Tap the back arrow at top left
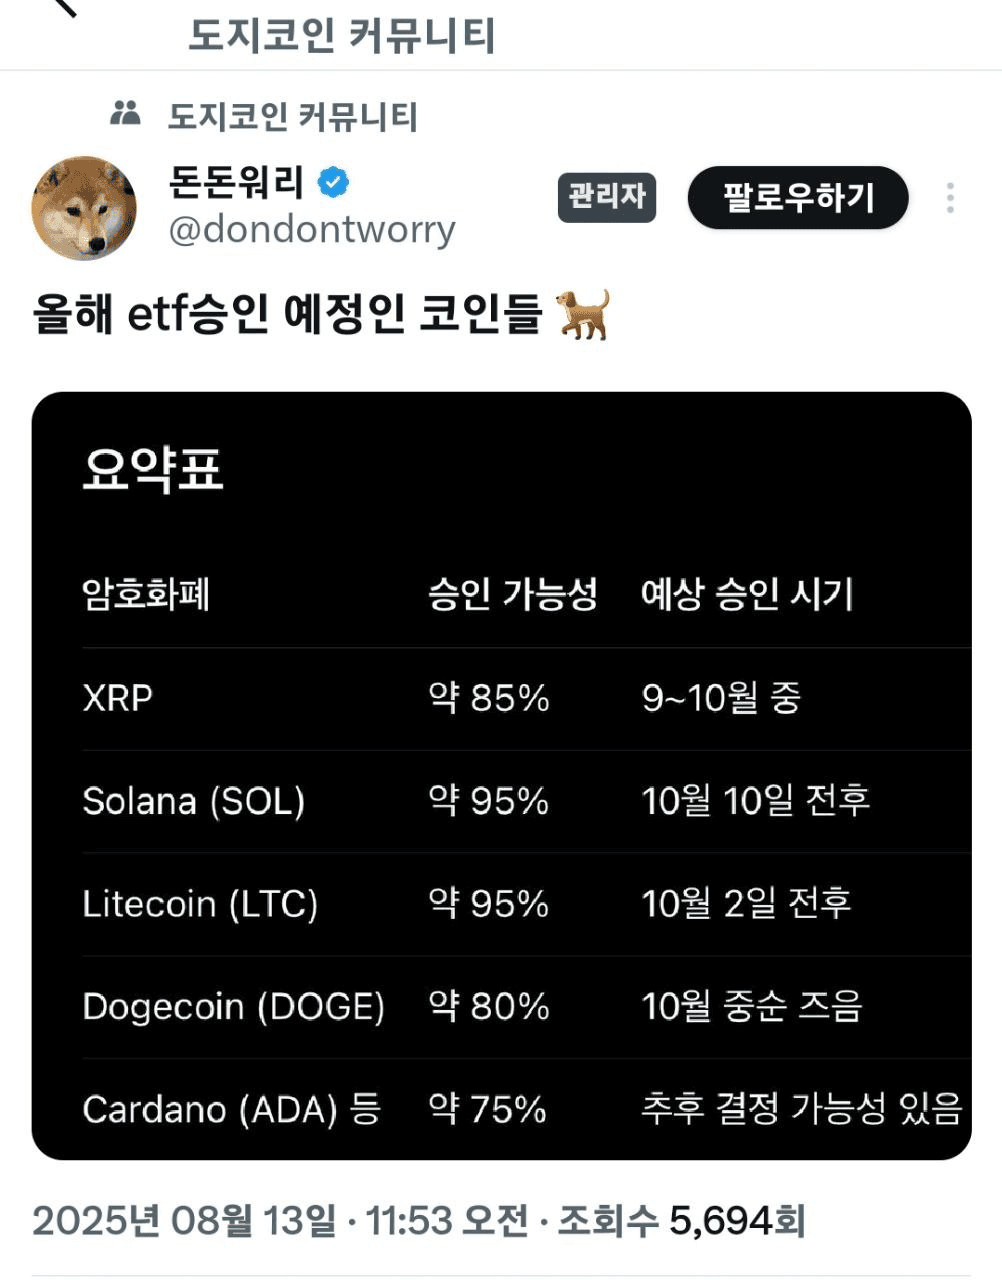1002x1280 pixels. tap(64, 7)
